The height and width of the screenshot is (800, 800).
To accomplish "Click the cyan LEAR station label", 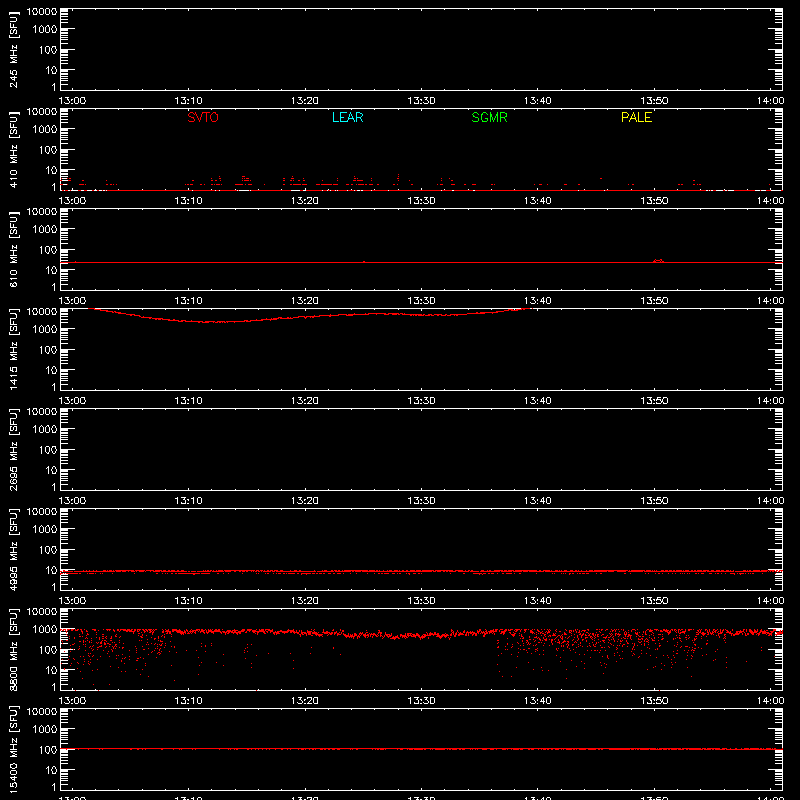I will (x=347, y=117).
